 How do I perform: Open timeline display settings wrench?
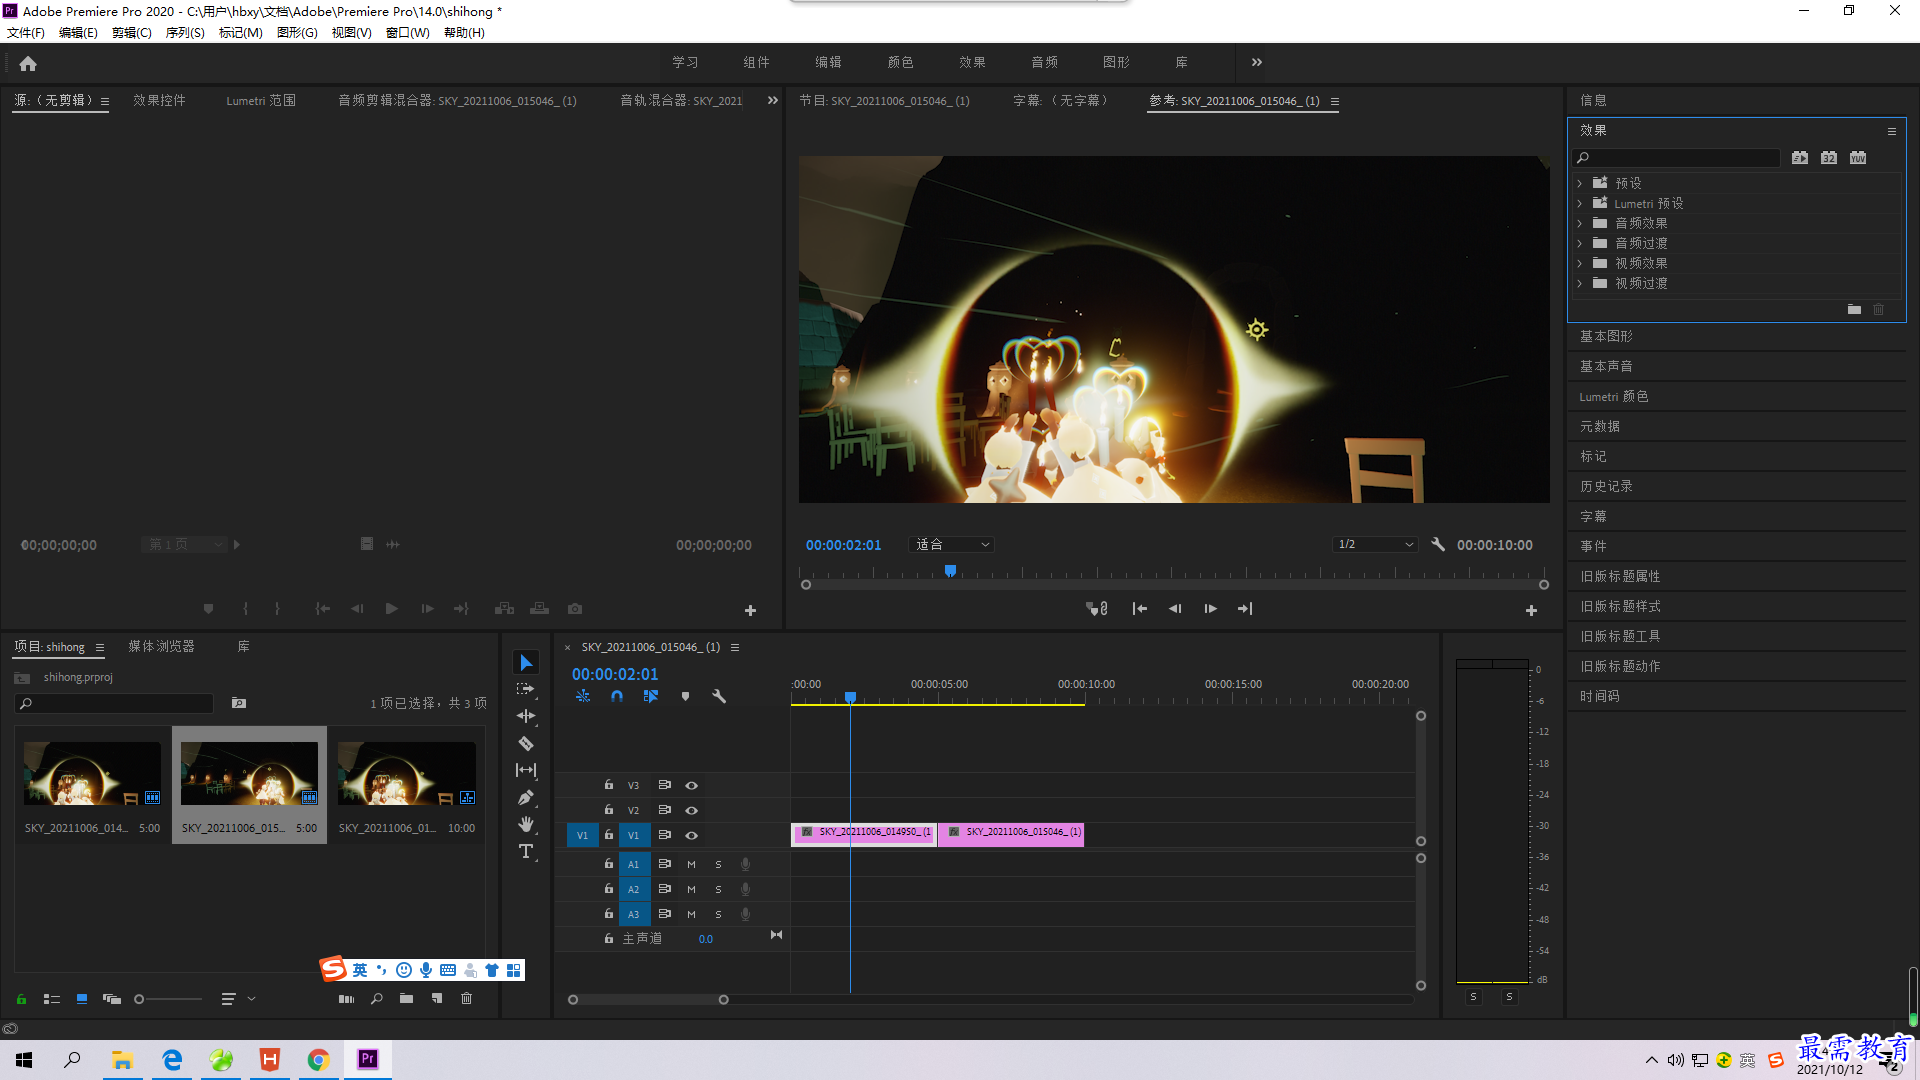tap(718, 696)
